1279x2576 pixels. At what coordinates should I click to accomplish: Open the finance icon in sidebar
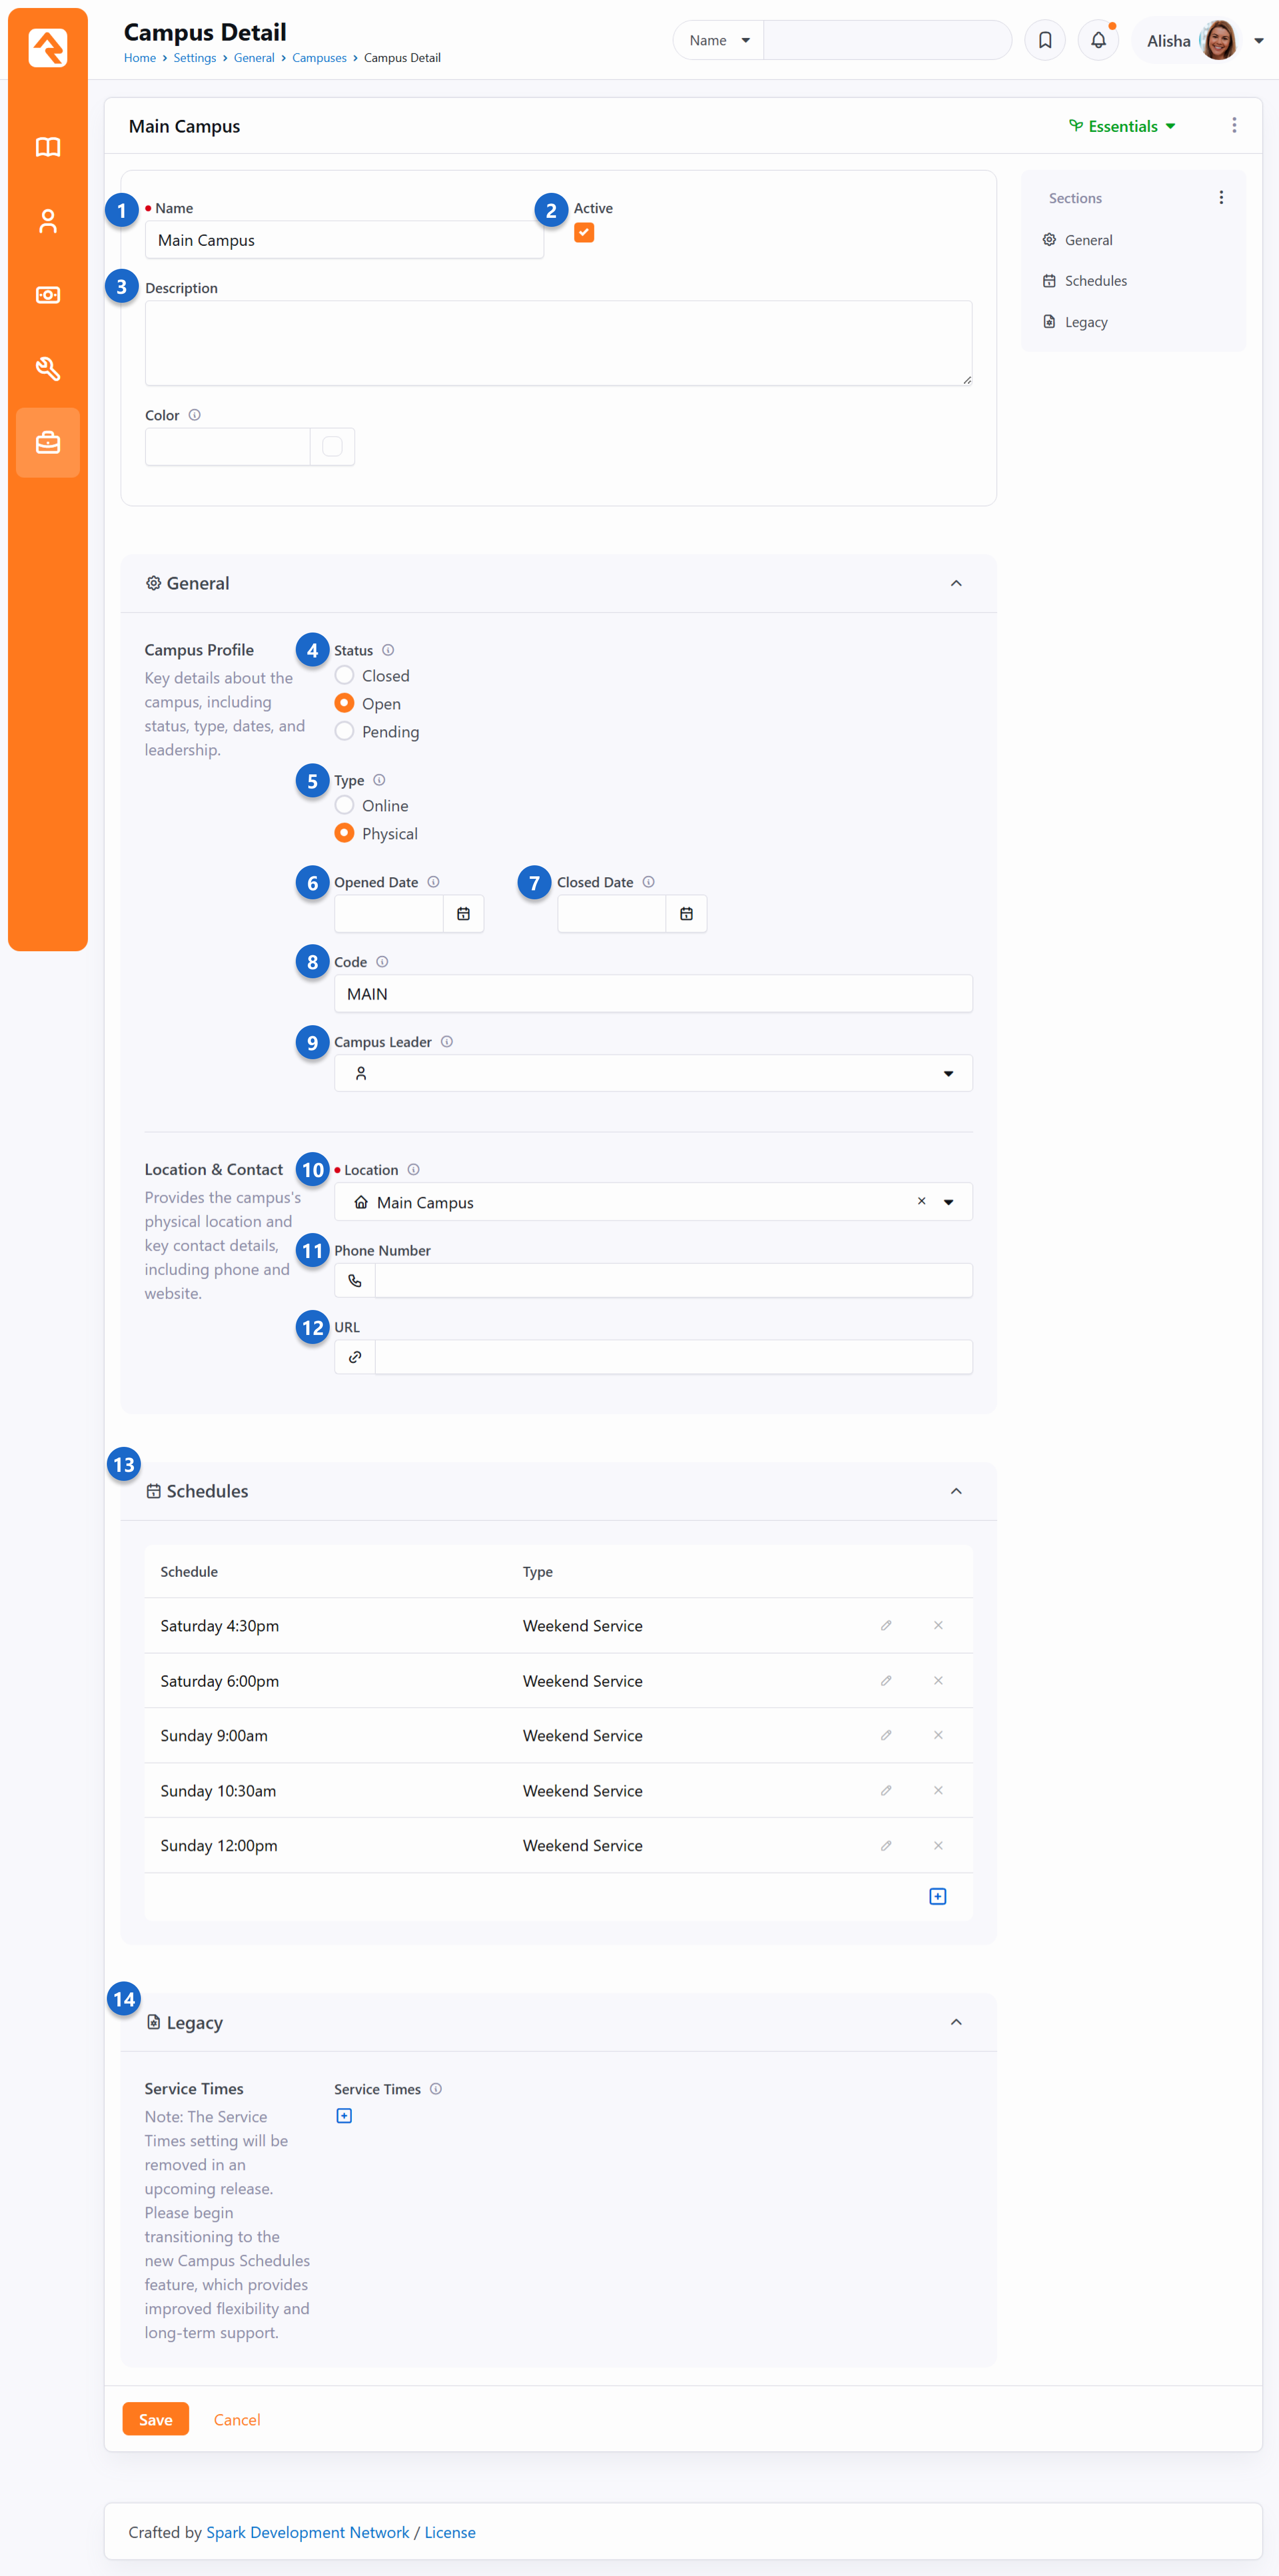[47, 295]
